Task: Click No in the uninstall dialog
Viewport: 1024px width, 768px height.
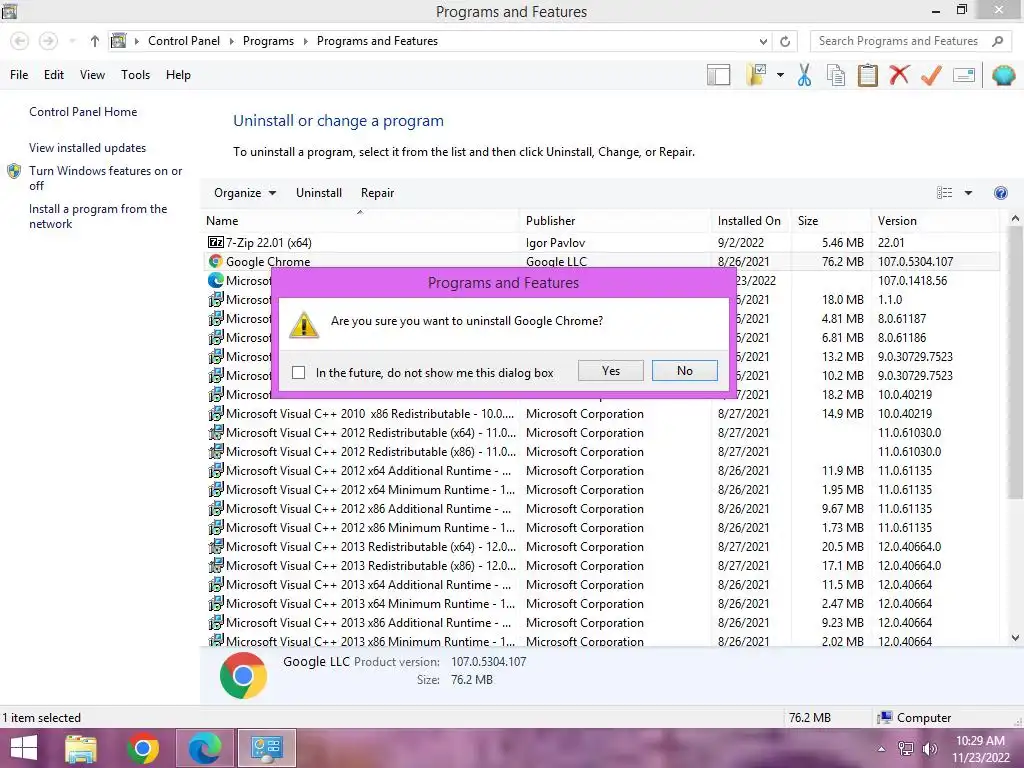Action: coord(684,371)
